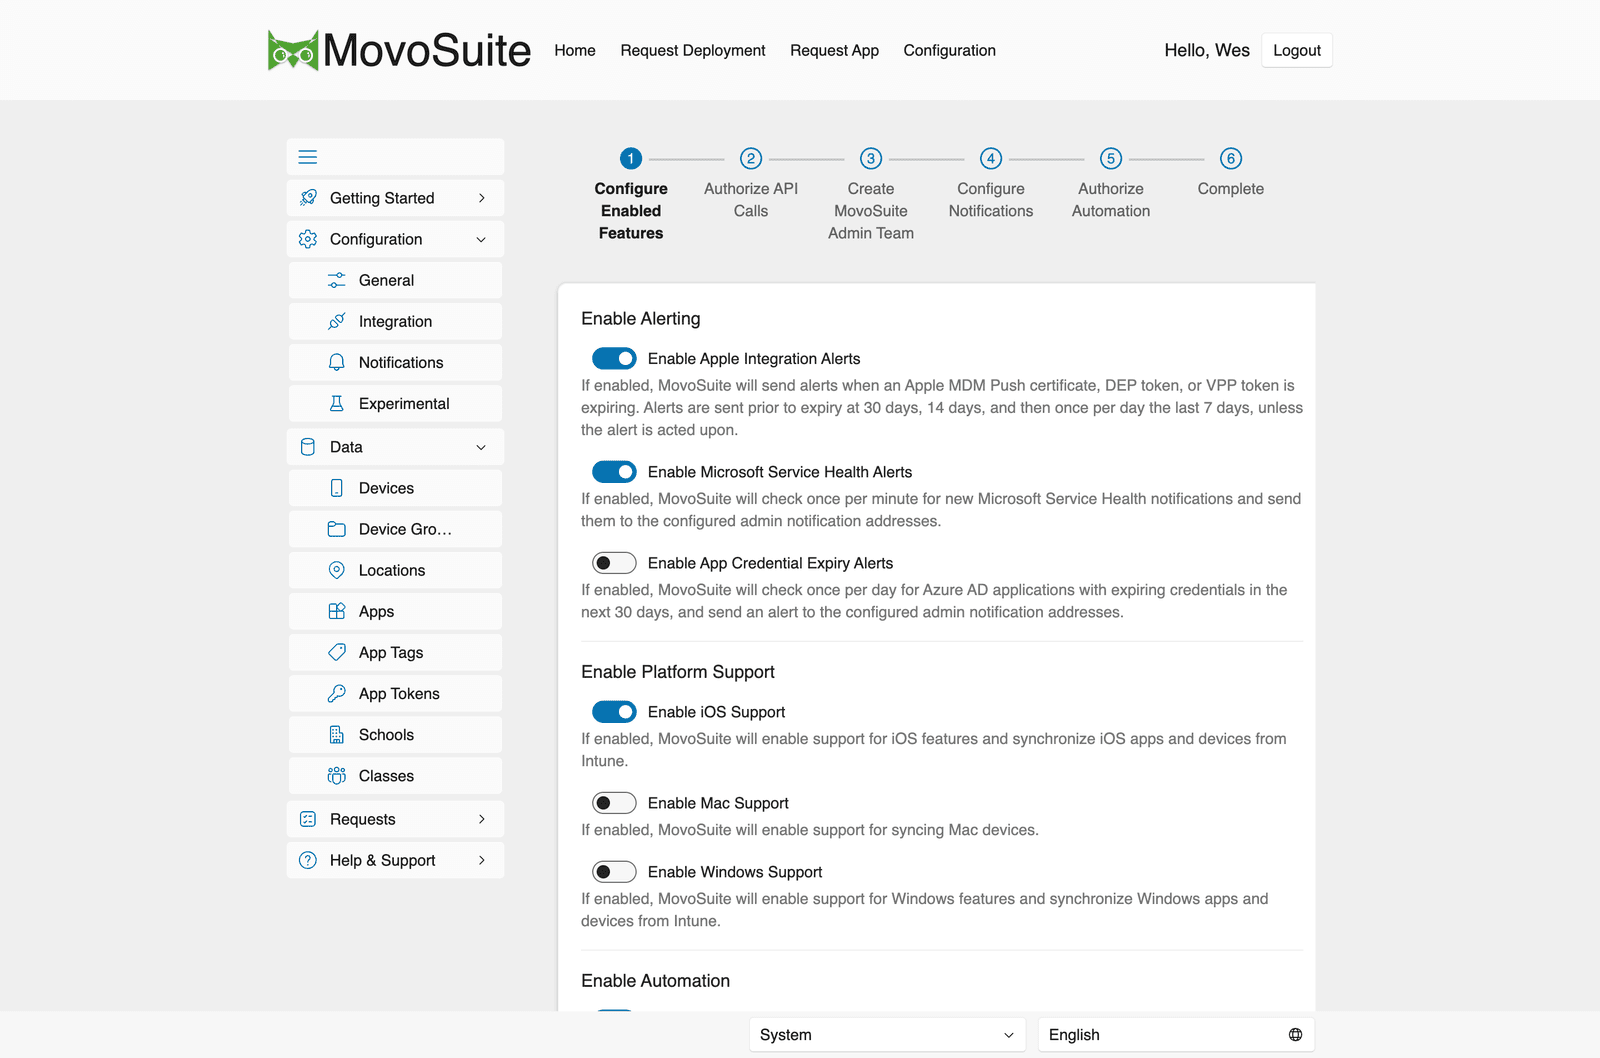
Task: Click step 6 Complete circle
Action: [x=1231, y=159]
